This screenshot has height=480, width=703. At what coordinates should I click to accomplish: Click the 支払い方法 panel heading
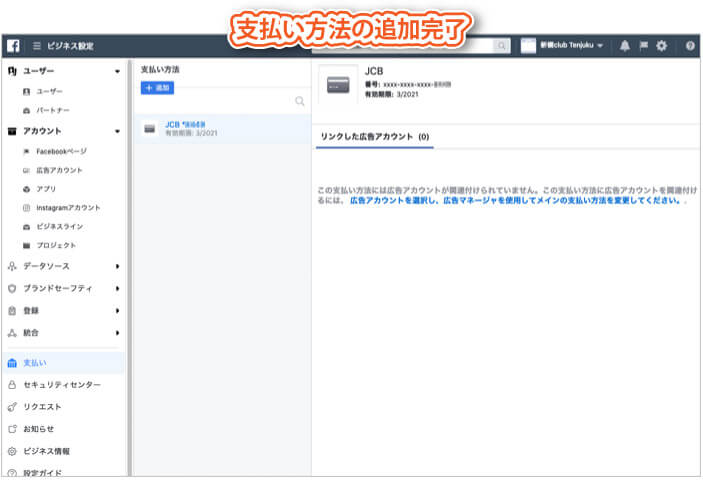click(x=160, y=69)
